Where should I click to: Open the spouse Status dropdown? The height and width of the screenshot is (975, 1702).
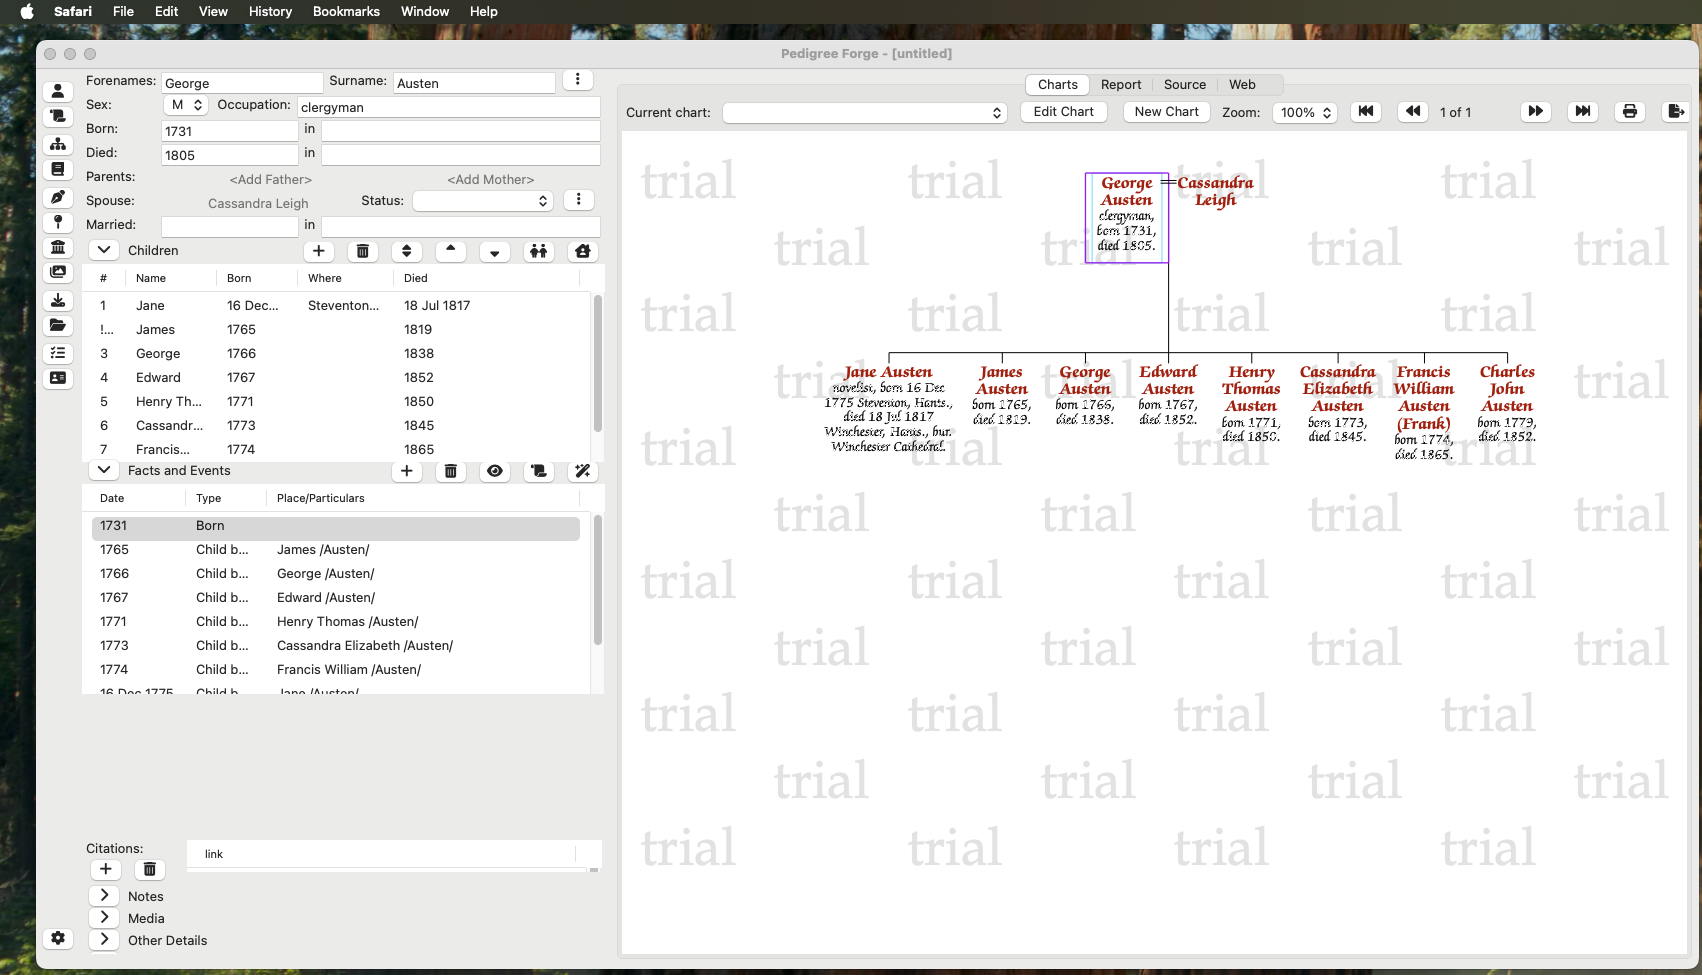483,201
